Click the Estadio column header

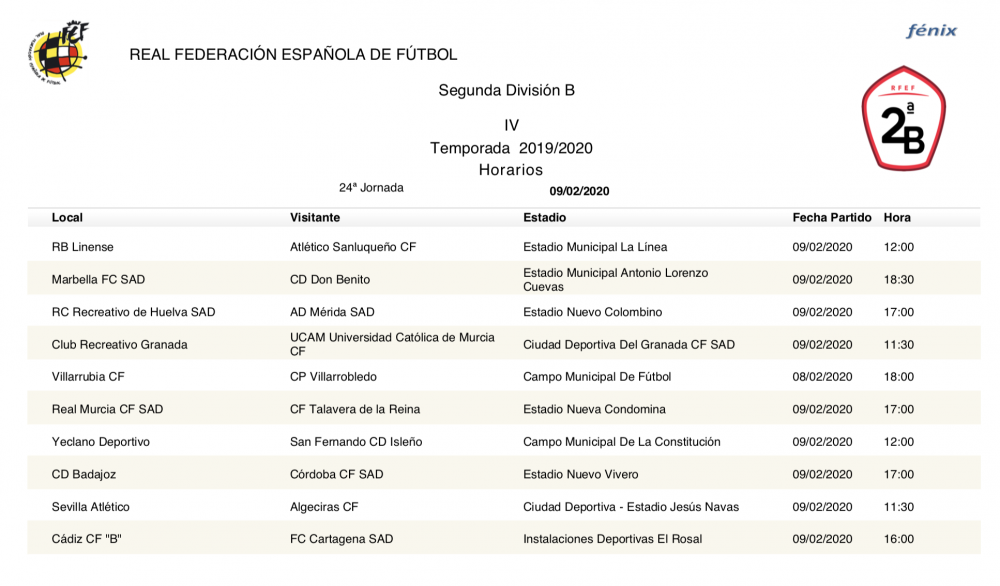tap(544, 217)
